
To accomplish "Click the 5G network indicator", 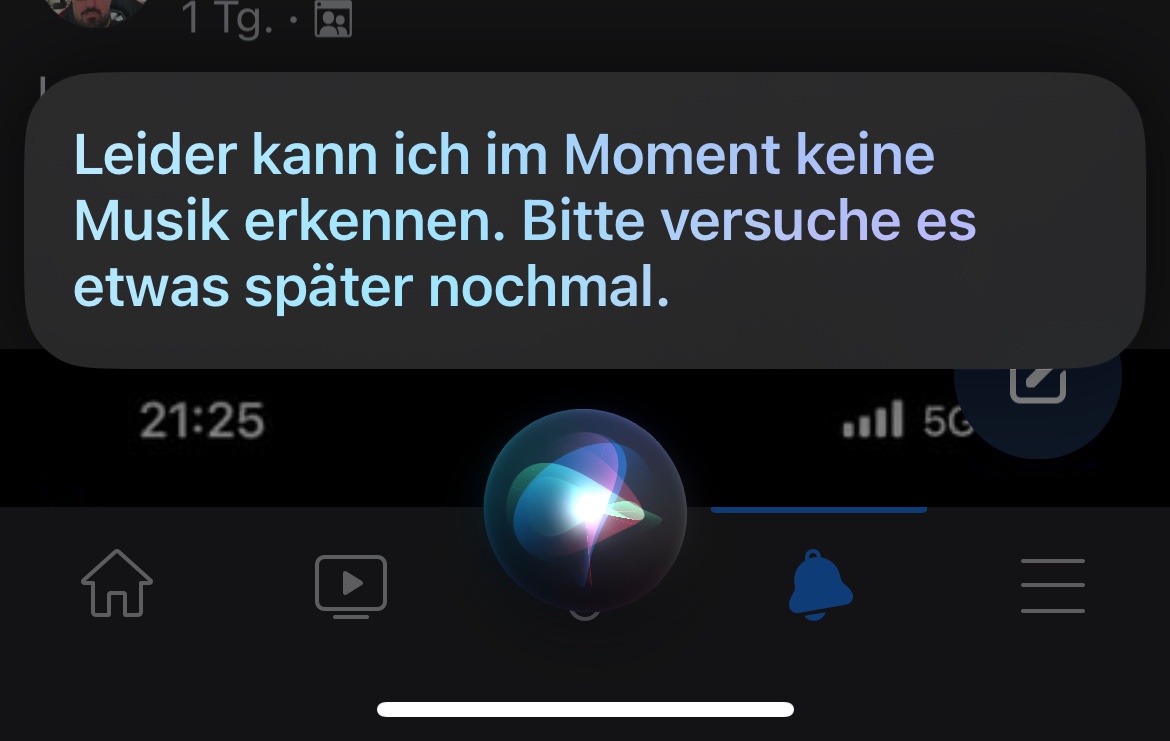I will pos(948,421).
